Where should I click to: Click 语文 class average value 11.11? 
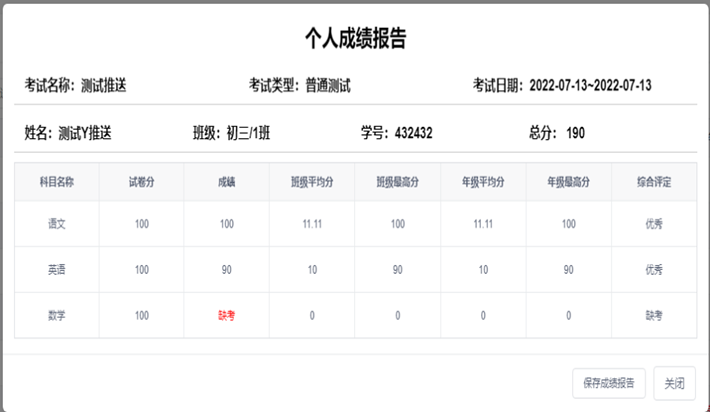pyautogui.click(x=312, y=224)
